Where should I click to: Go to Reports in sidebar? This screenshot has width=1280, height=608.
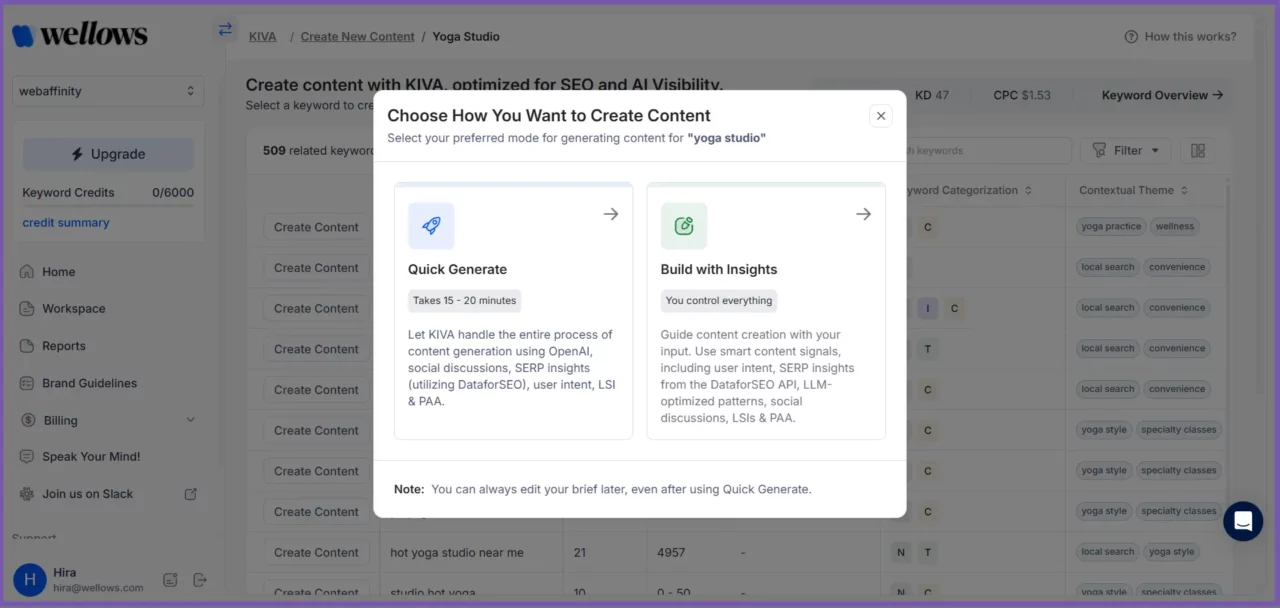pos(63,346)
